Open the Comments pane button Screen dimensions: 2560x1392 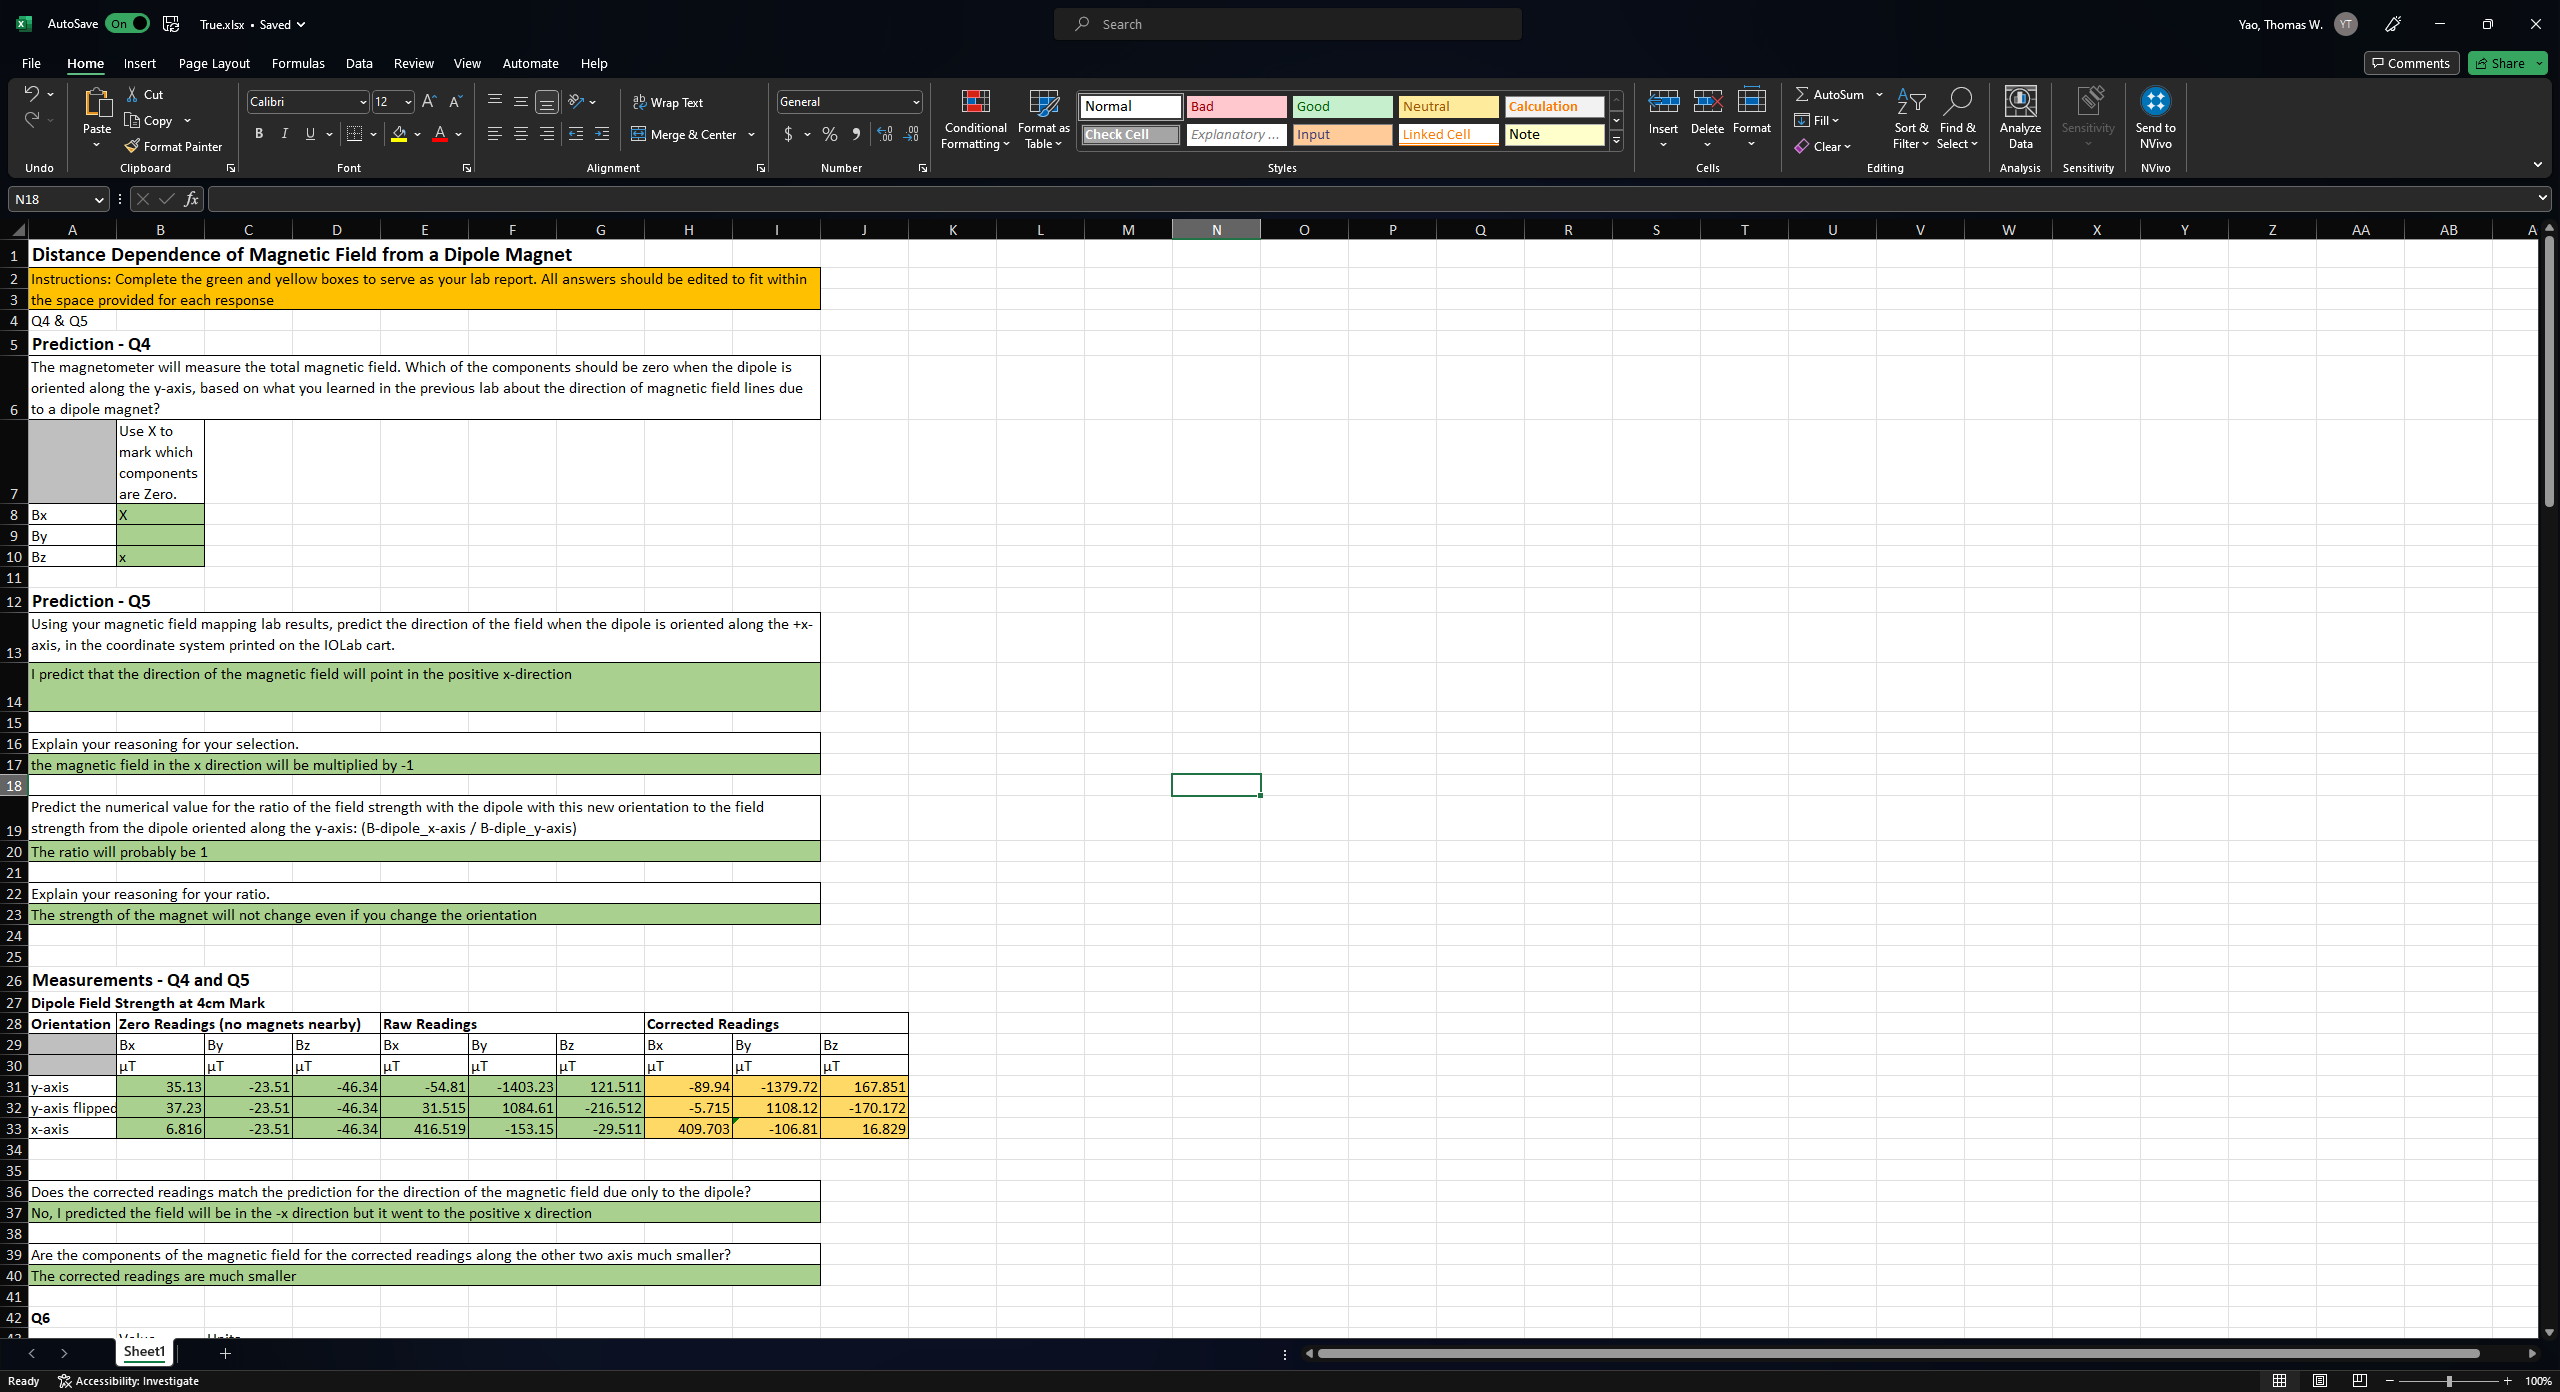point(2410,63)
